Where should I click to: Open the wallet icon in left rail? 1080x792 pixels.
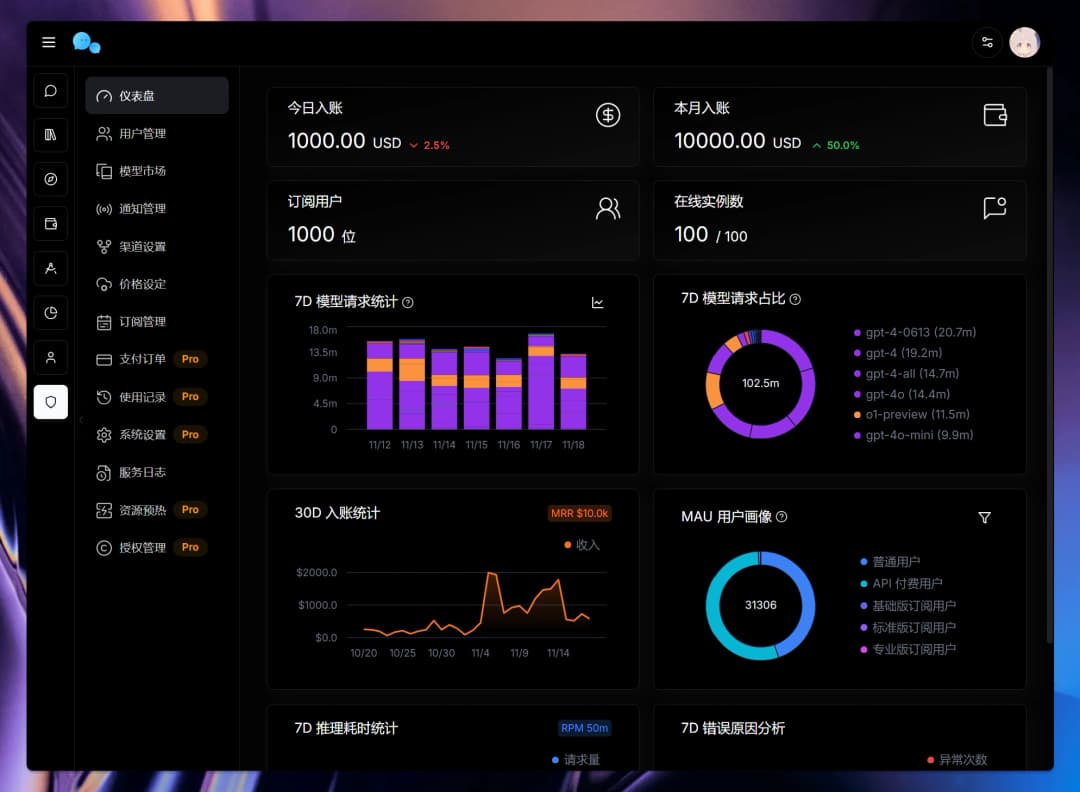click(51, 223)
